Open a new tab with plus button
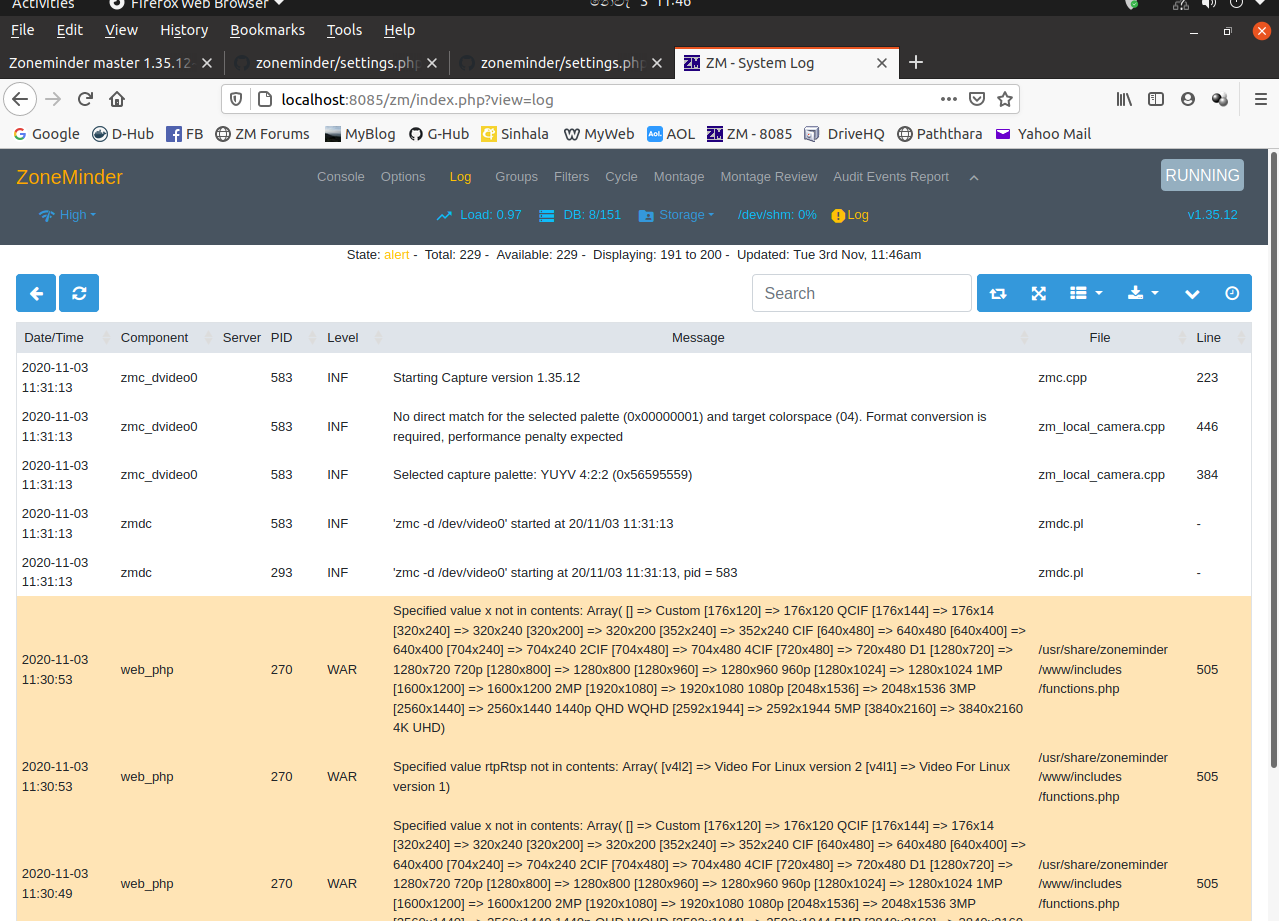Image resolution: width=1279 pixels, height=921 pixels. (915, 62)
